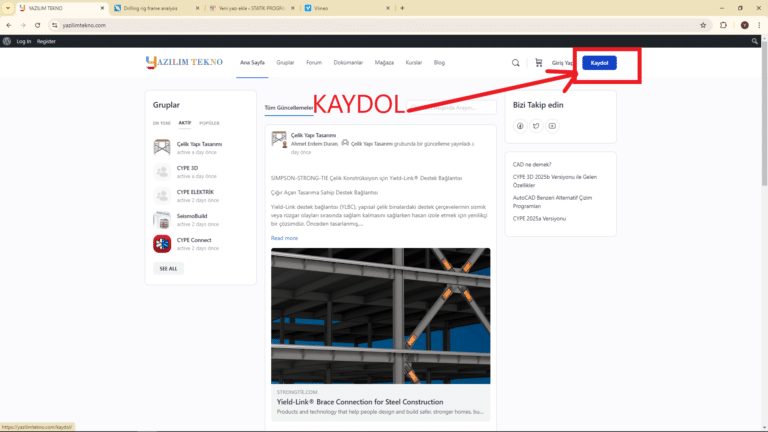Open the site search magnifier icon
Viewport: 768px width, 432px height.
click(516, 62)
